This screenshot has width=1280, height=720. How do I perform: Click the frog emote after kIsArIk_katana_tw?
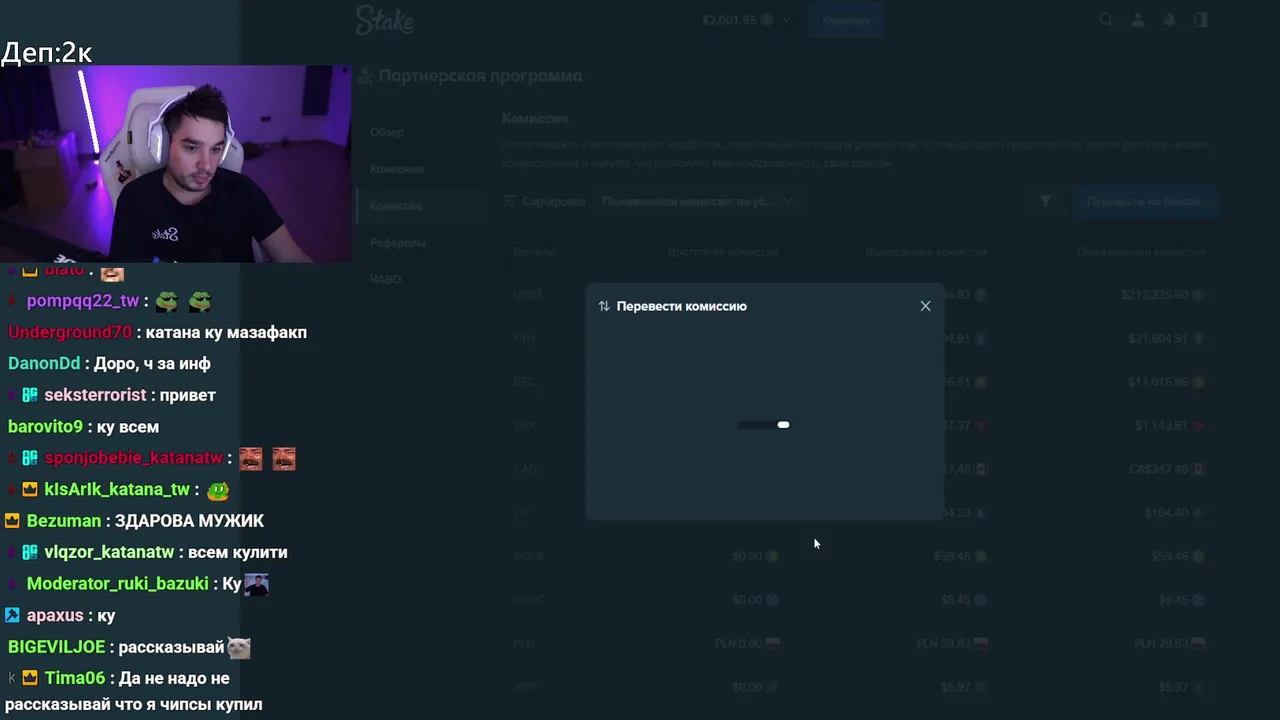[218, 490]
